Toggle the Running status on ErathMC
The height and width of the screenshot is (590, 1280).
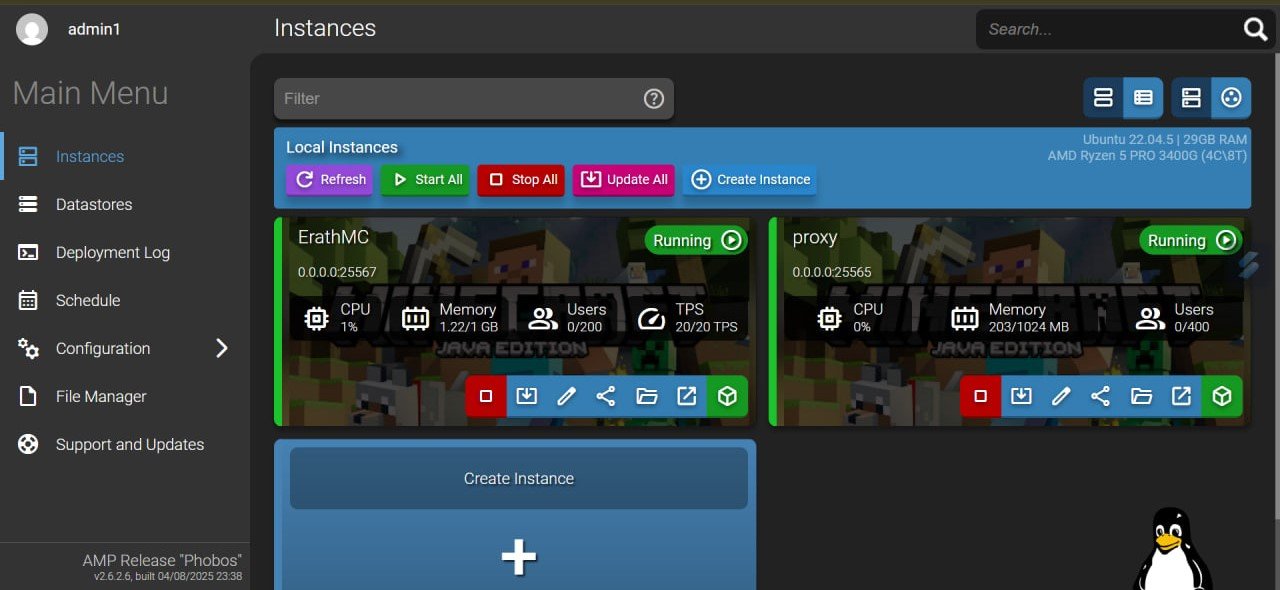(x=695, y=240)
